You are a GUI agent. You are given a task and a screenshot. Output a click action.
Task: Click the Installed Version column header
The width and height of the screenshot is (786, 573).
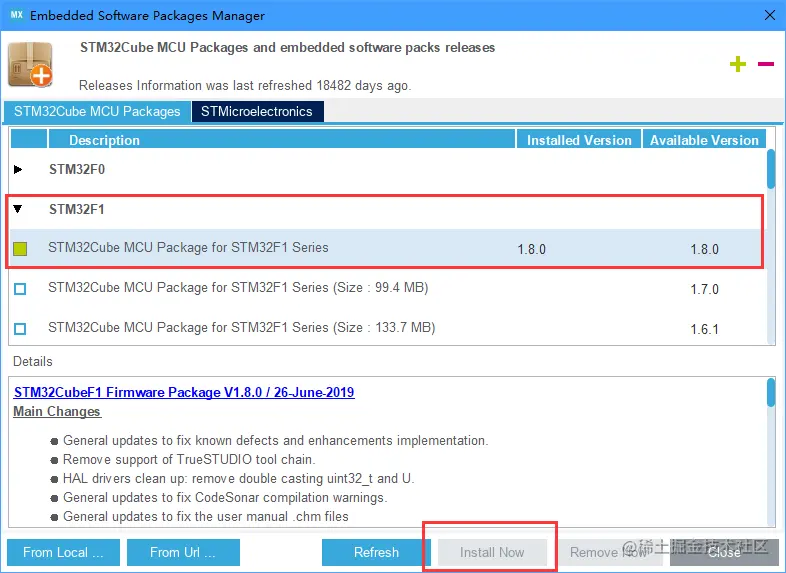pyautogui.click(x=579, y=139)
